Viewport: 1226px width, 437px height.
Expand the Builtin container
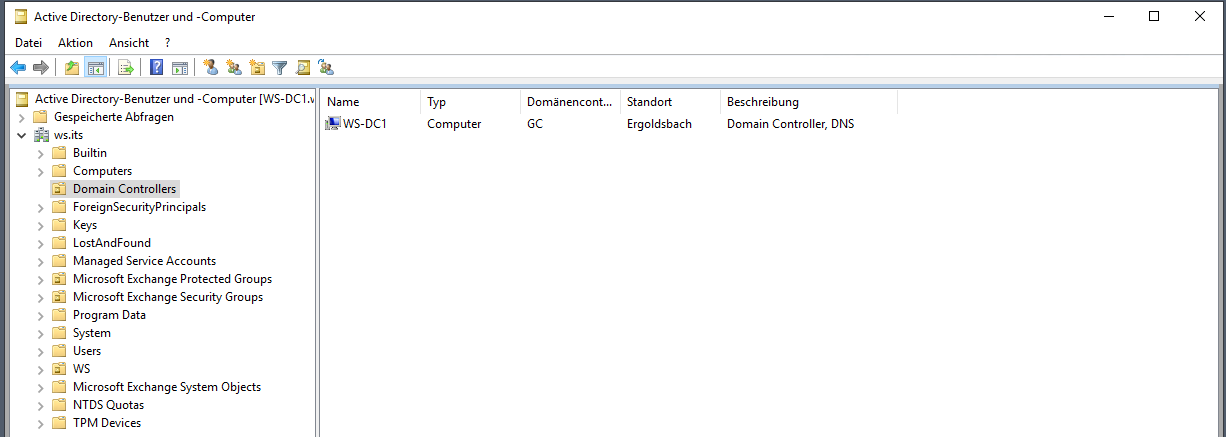tap(40, 153)
